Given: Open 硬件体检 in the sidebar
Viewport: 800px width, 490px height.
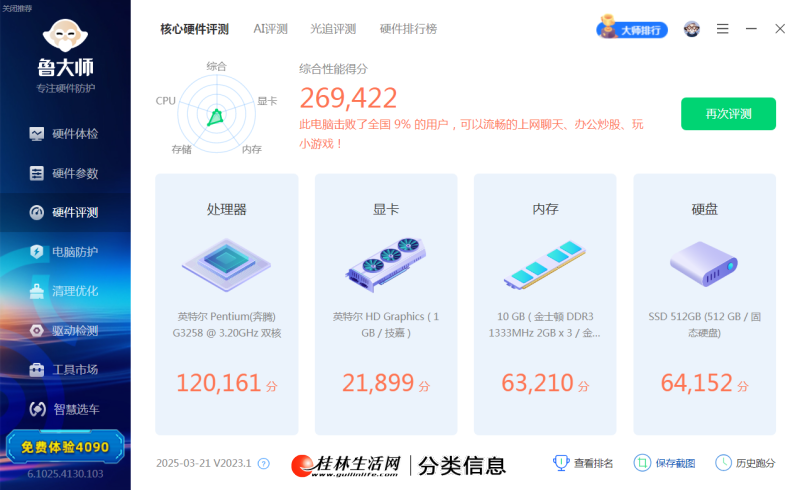Looking at the screenshot, I should click(65, 134).
